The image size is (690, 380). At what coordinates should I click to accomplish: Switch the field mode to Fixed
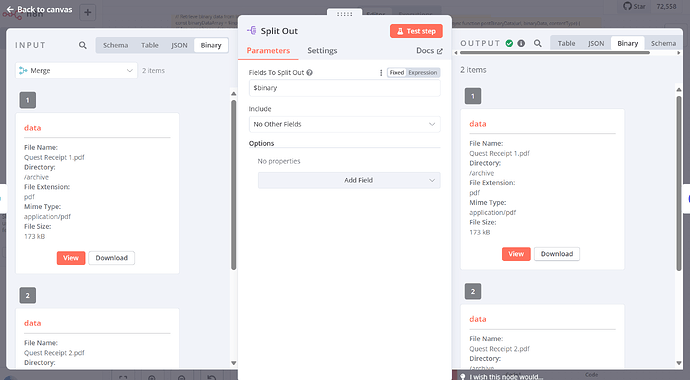(397, 73)
